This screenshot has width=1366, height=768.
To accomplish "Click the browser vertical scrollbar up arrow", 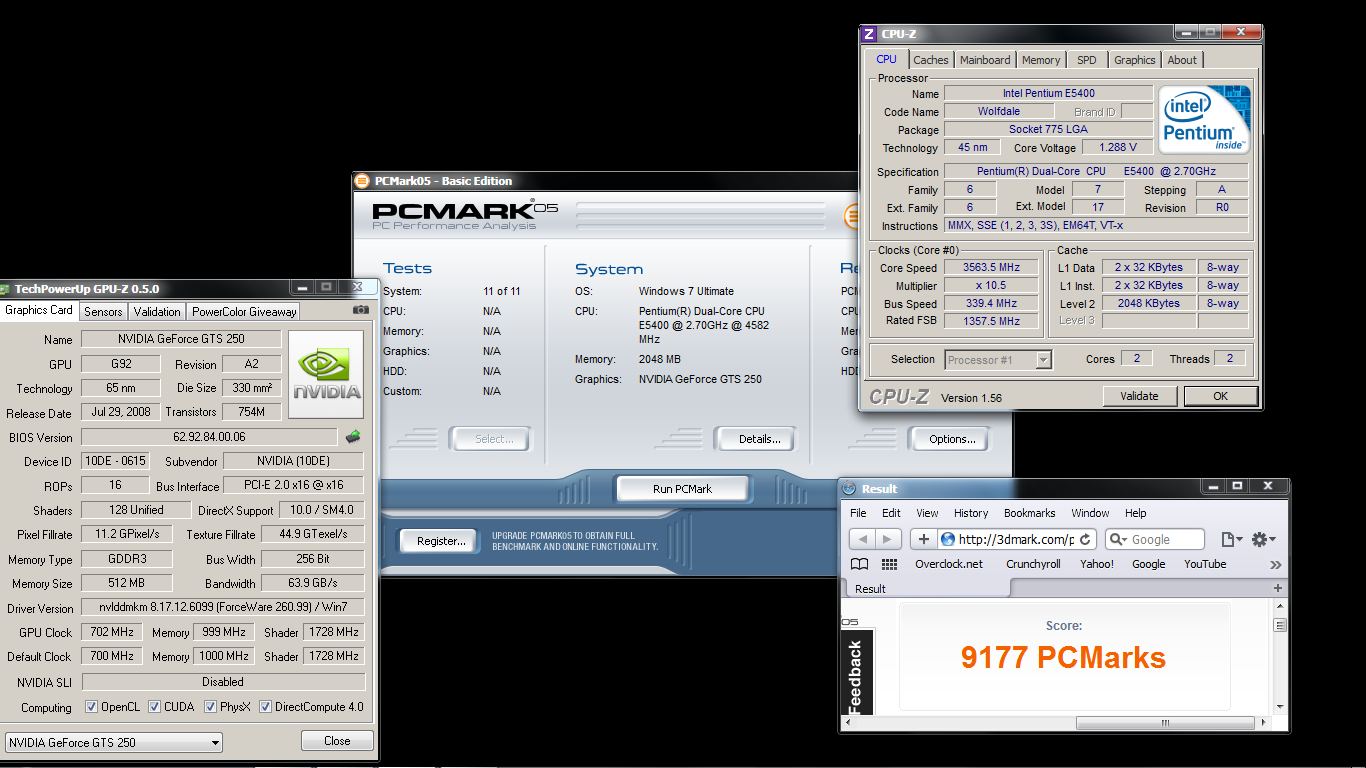I will click(x=1279, y=607).
